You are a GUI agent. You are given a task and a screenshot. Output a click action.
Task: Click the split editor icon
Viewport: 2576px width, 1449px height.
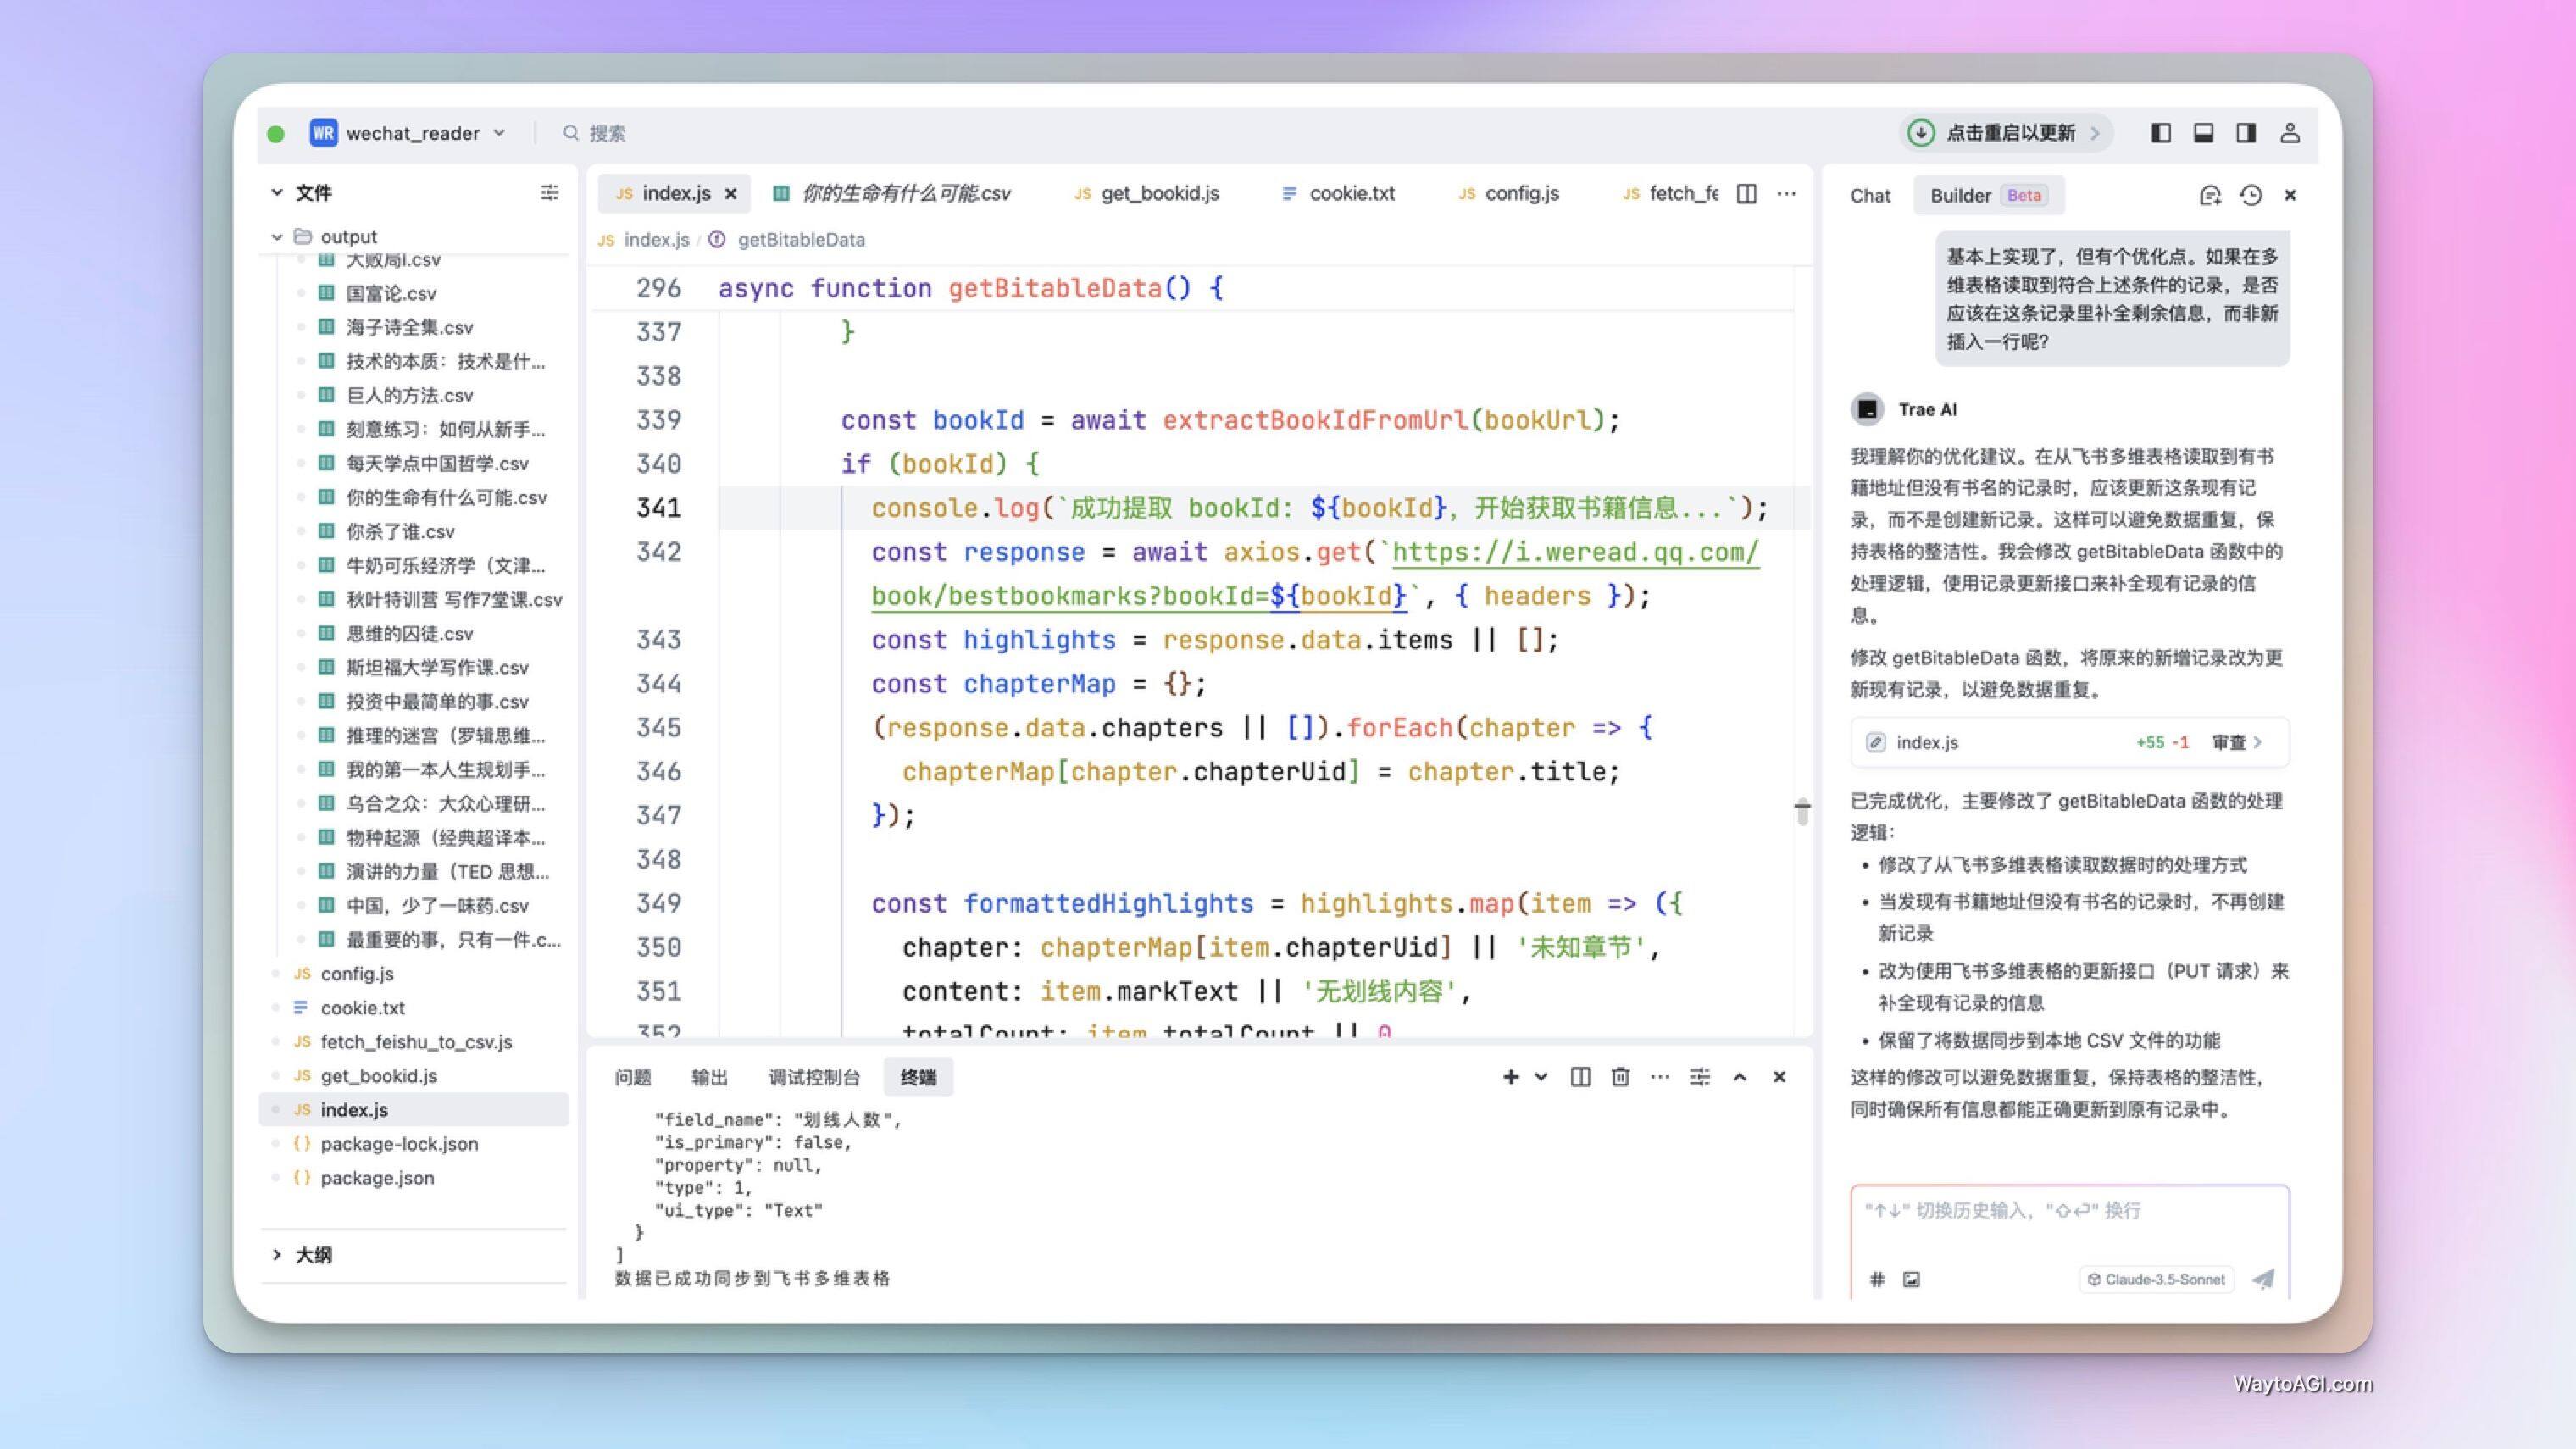(x=1746, y=193)
